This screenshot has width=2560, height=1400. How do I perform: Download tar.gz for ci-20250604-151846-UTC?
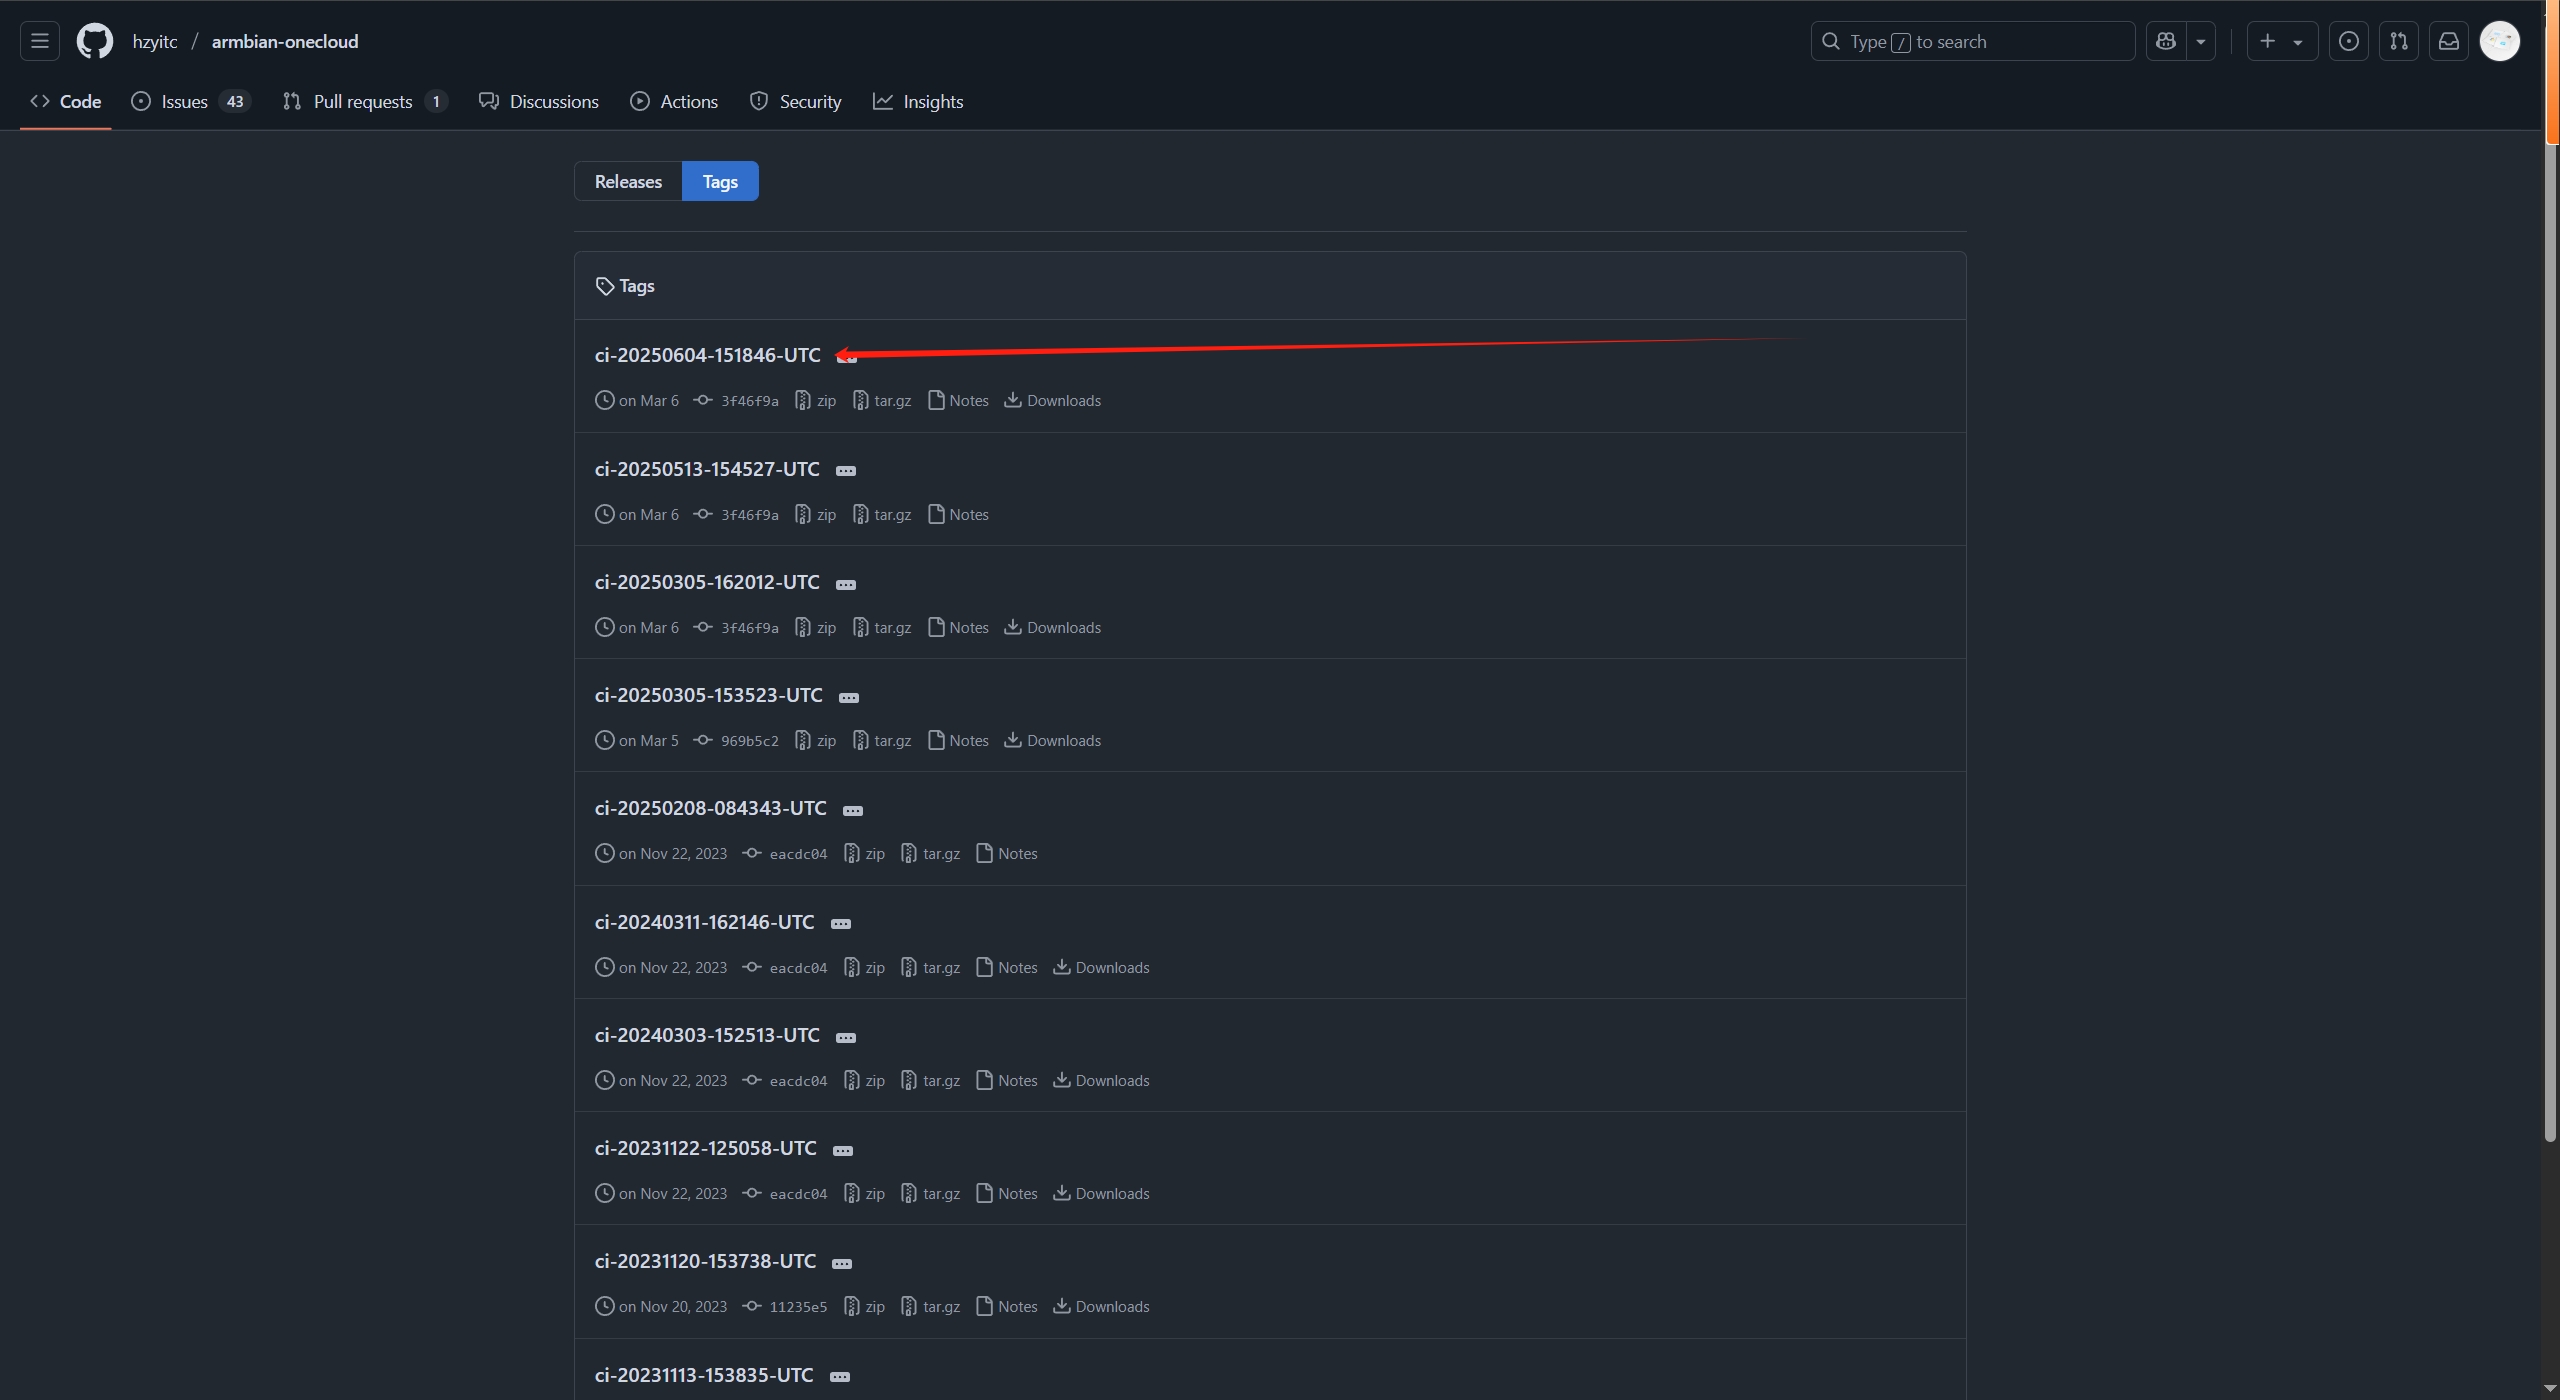point(882,400)
